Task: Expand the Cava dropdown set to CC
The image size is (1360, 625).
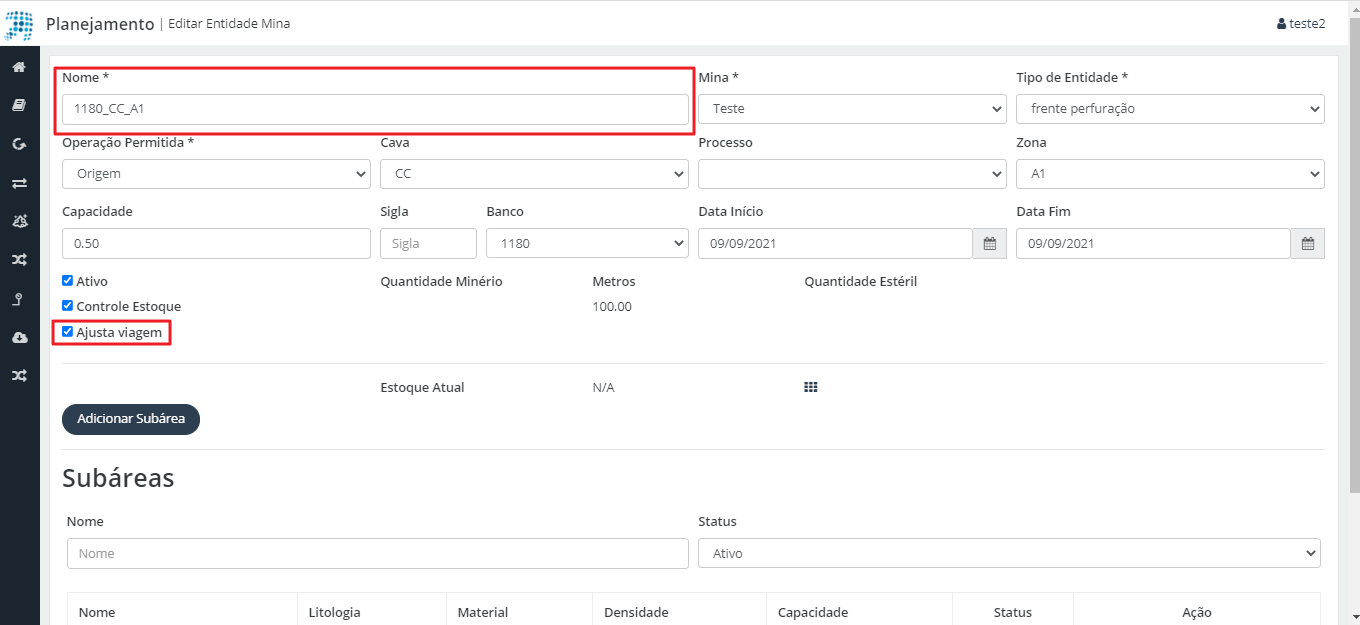Action: (x=534, y=174)
